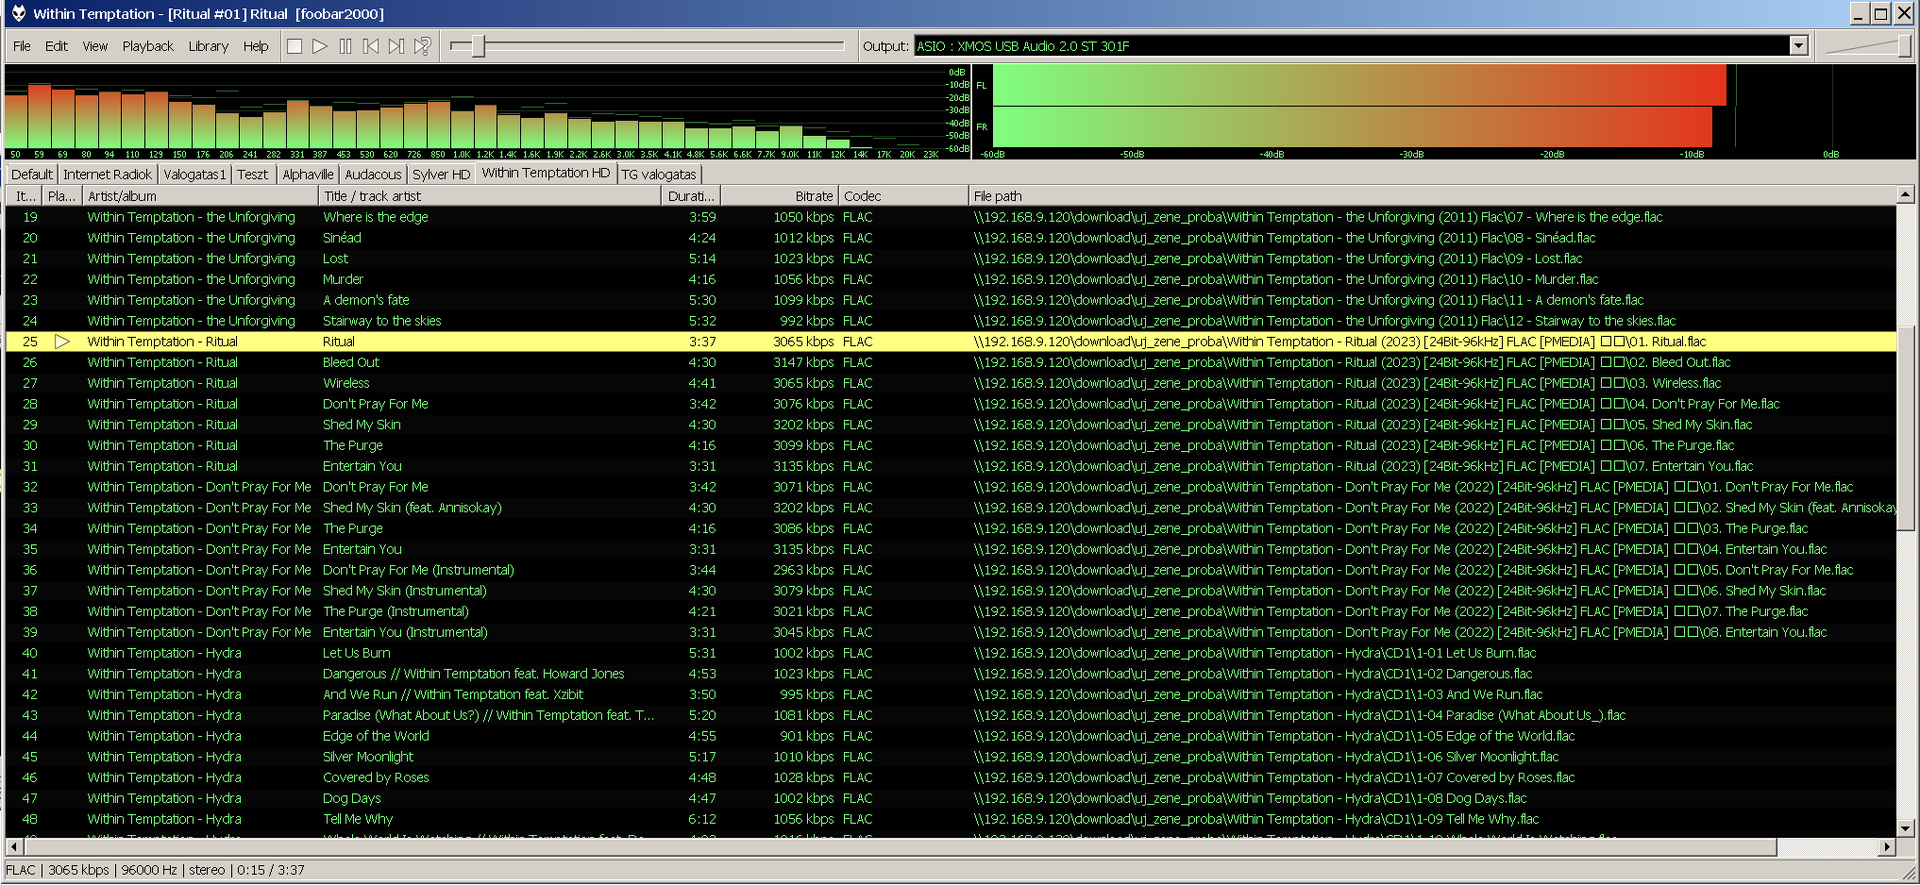The height and width of the screenshot is (885, 1920).
Task: Select 'Shed My Skin (feat. Annisokay)' track
Action: (x=951, y=508)
